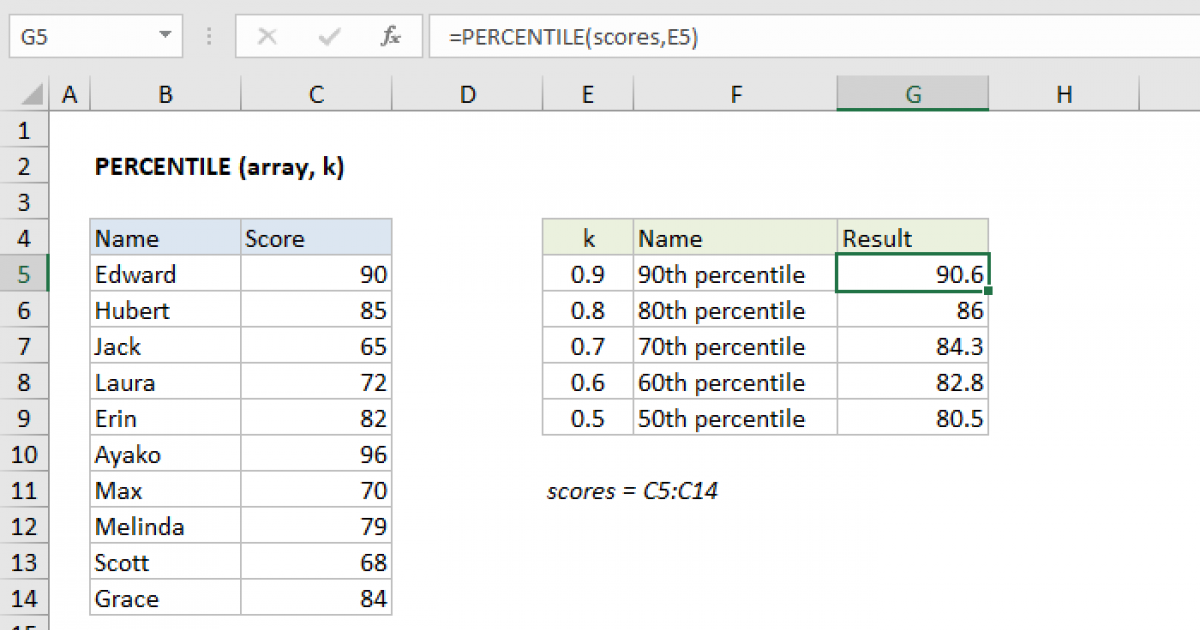This screenshot has width=1200, height=630.
Task: Select row 5 header
Action: point(24,275)
